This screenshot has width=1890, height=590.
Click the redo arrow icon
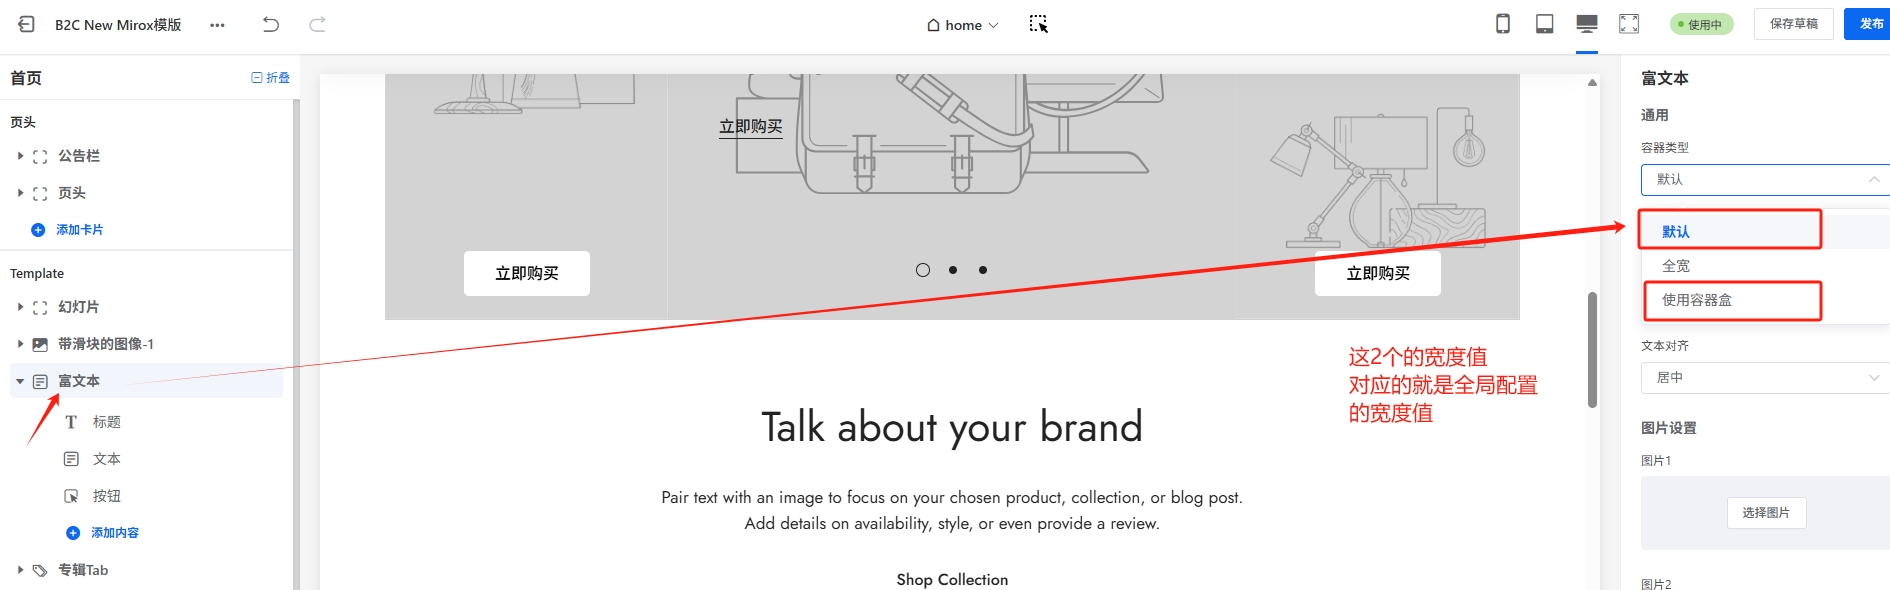point(317,24)
